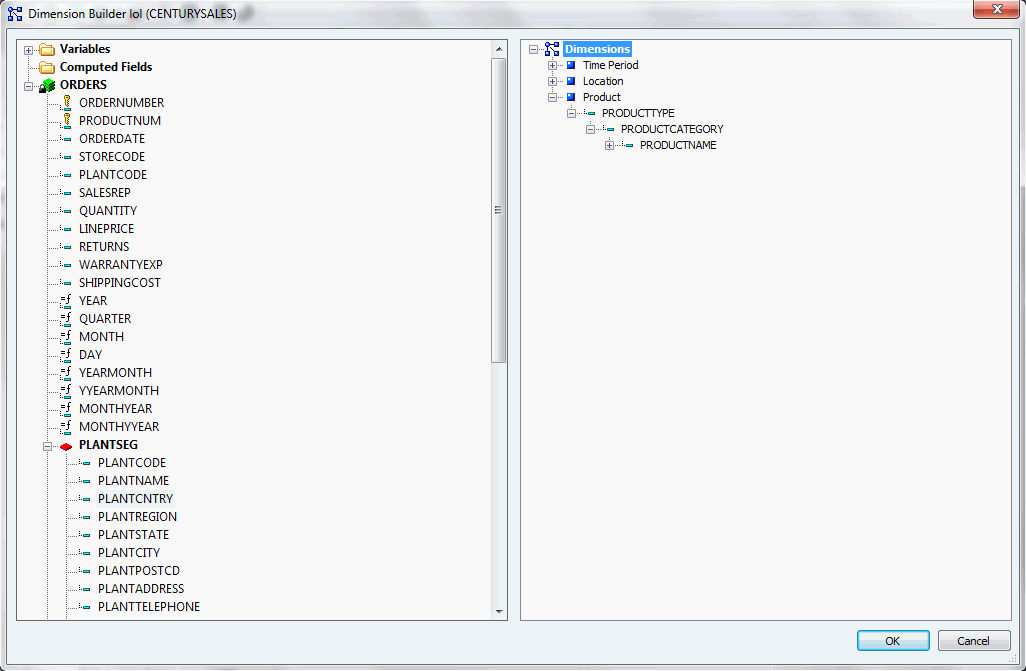
Task: Expand the PRODUCTNAME level
Action: coord(609,146)
